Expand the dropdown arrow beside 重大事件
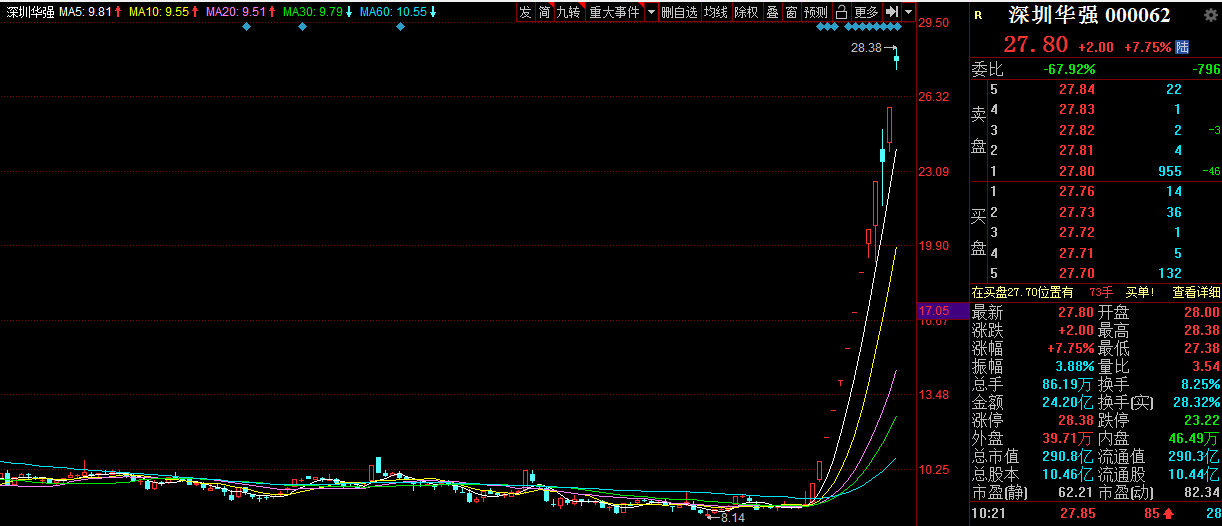 [651, 12]
